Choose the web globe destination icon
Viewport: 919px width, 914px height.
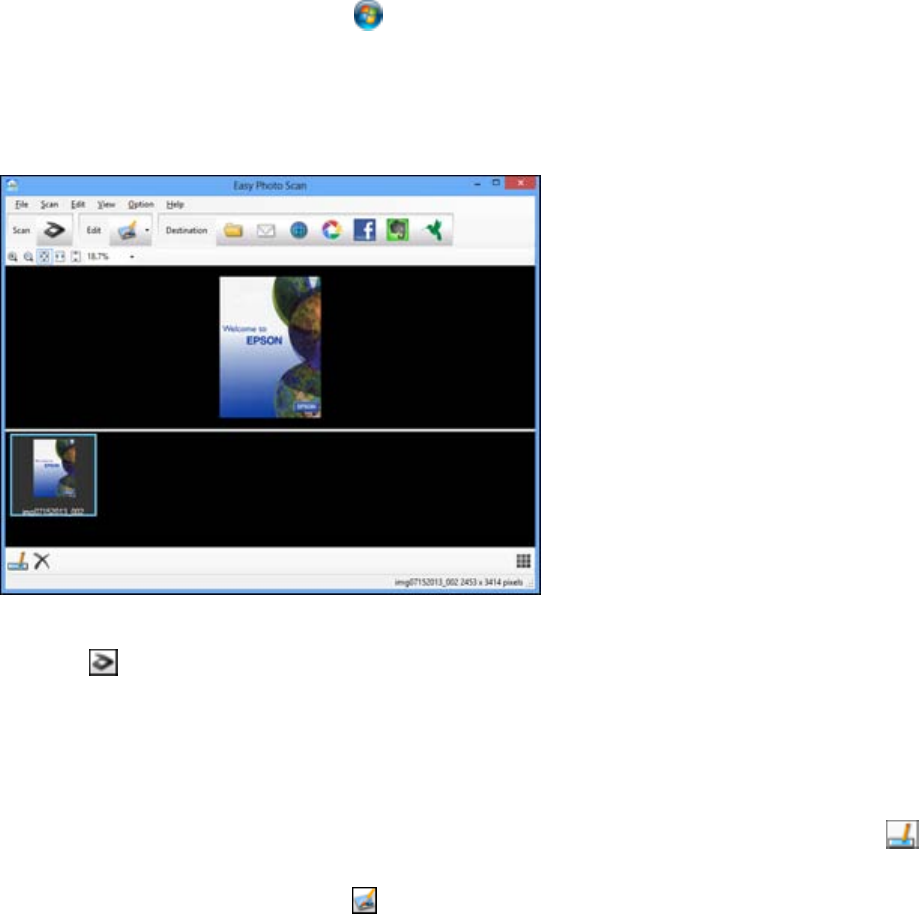[299, 231]
